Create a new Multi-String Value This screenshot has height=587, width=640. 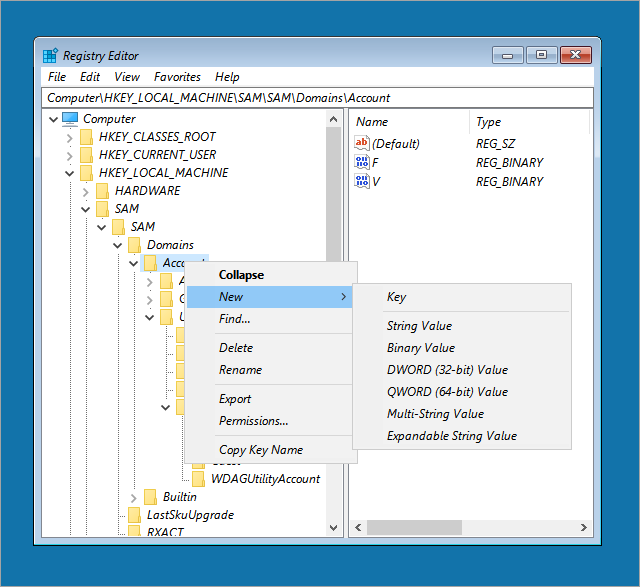[x=462, y=414]
